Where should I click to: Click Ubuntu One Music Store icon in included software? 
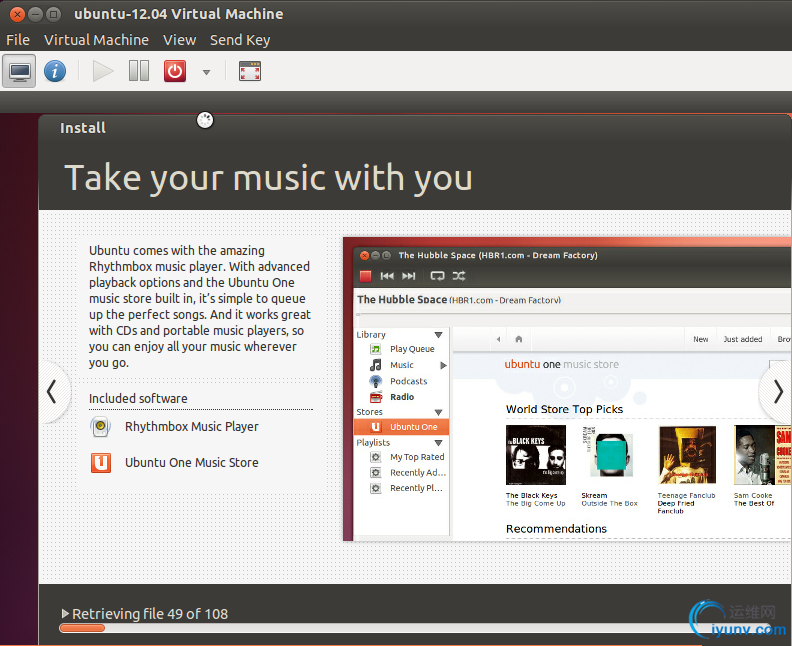pos(101,462)
